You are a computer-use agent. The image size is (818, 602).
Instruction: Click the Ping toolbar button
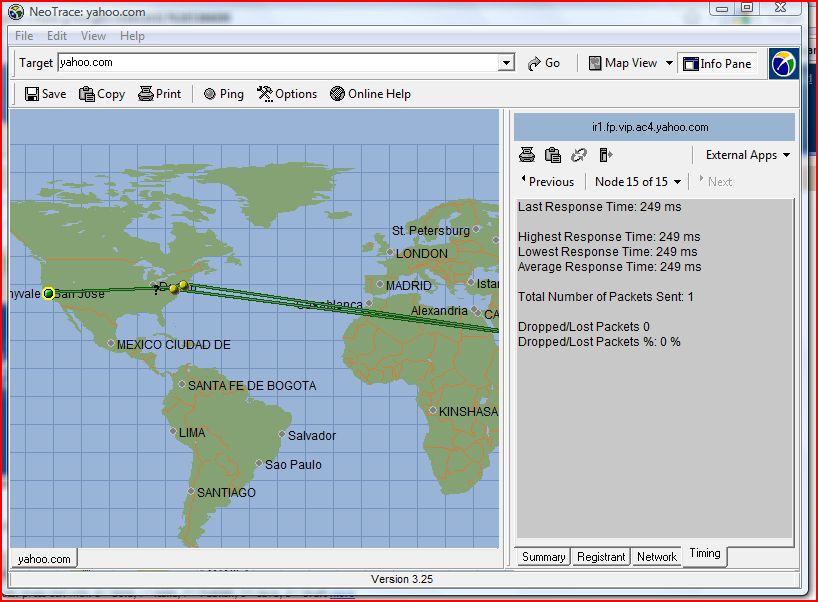point(224,94)
